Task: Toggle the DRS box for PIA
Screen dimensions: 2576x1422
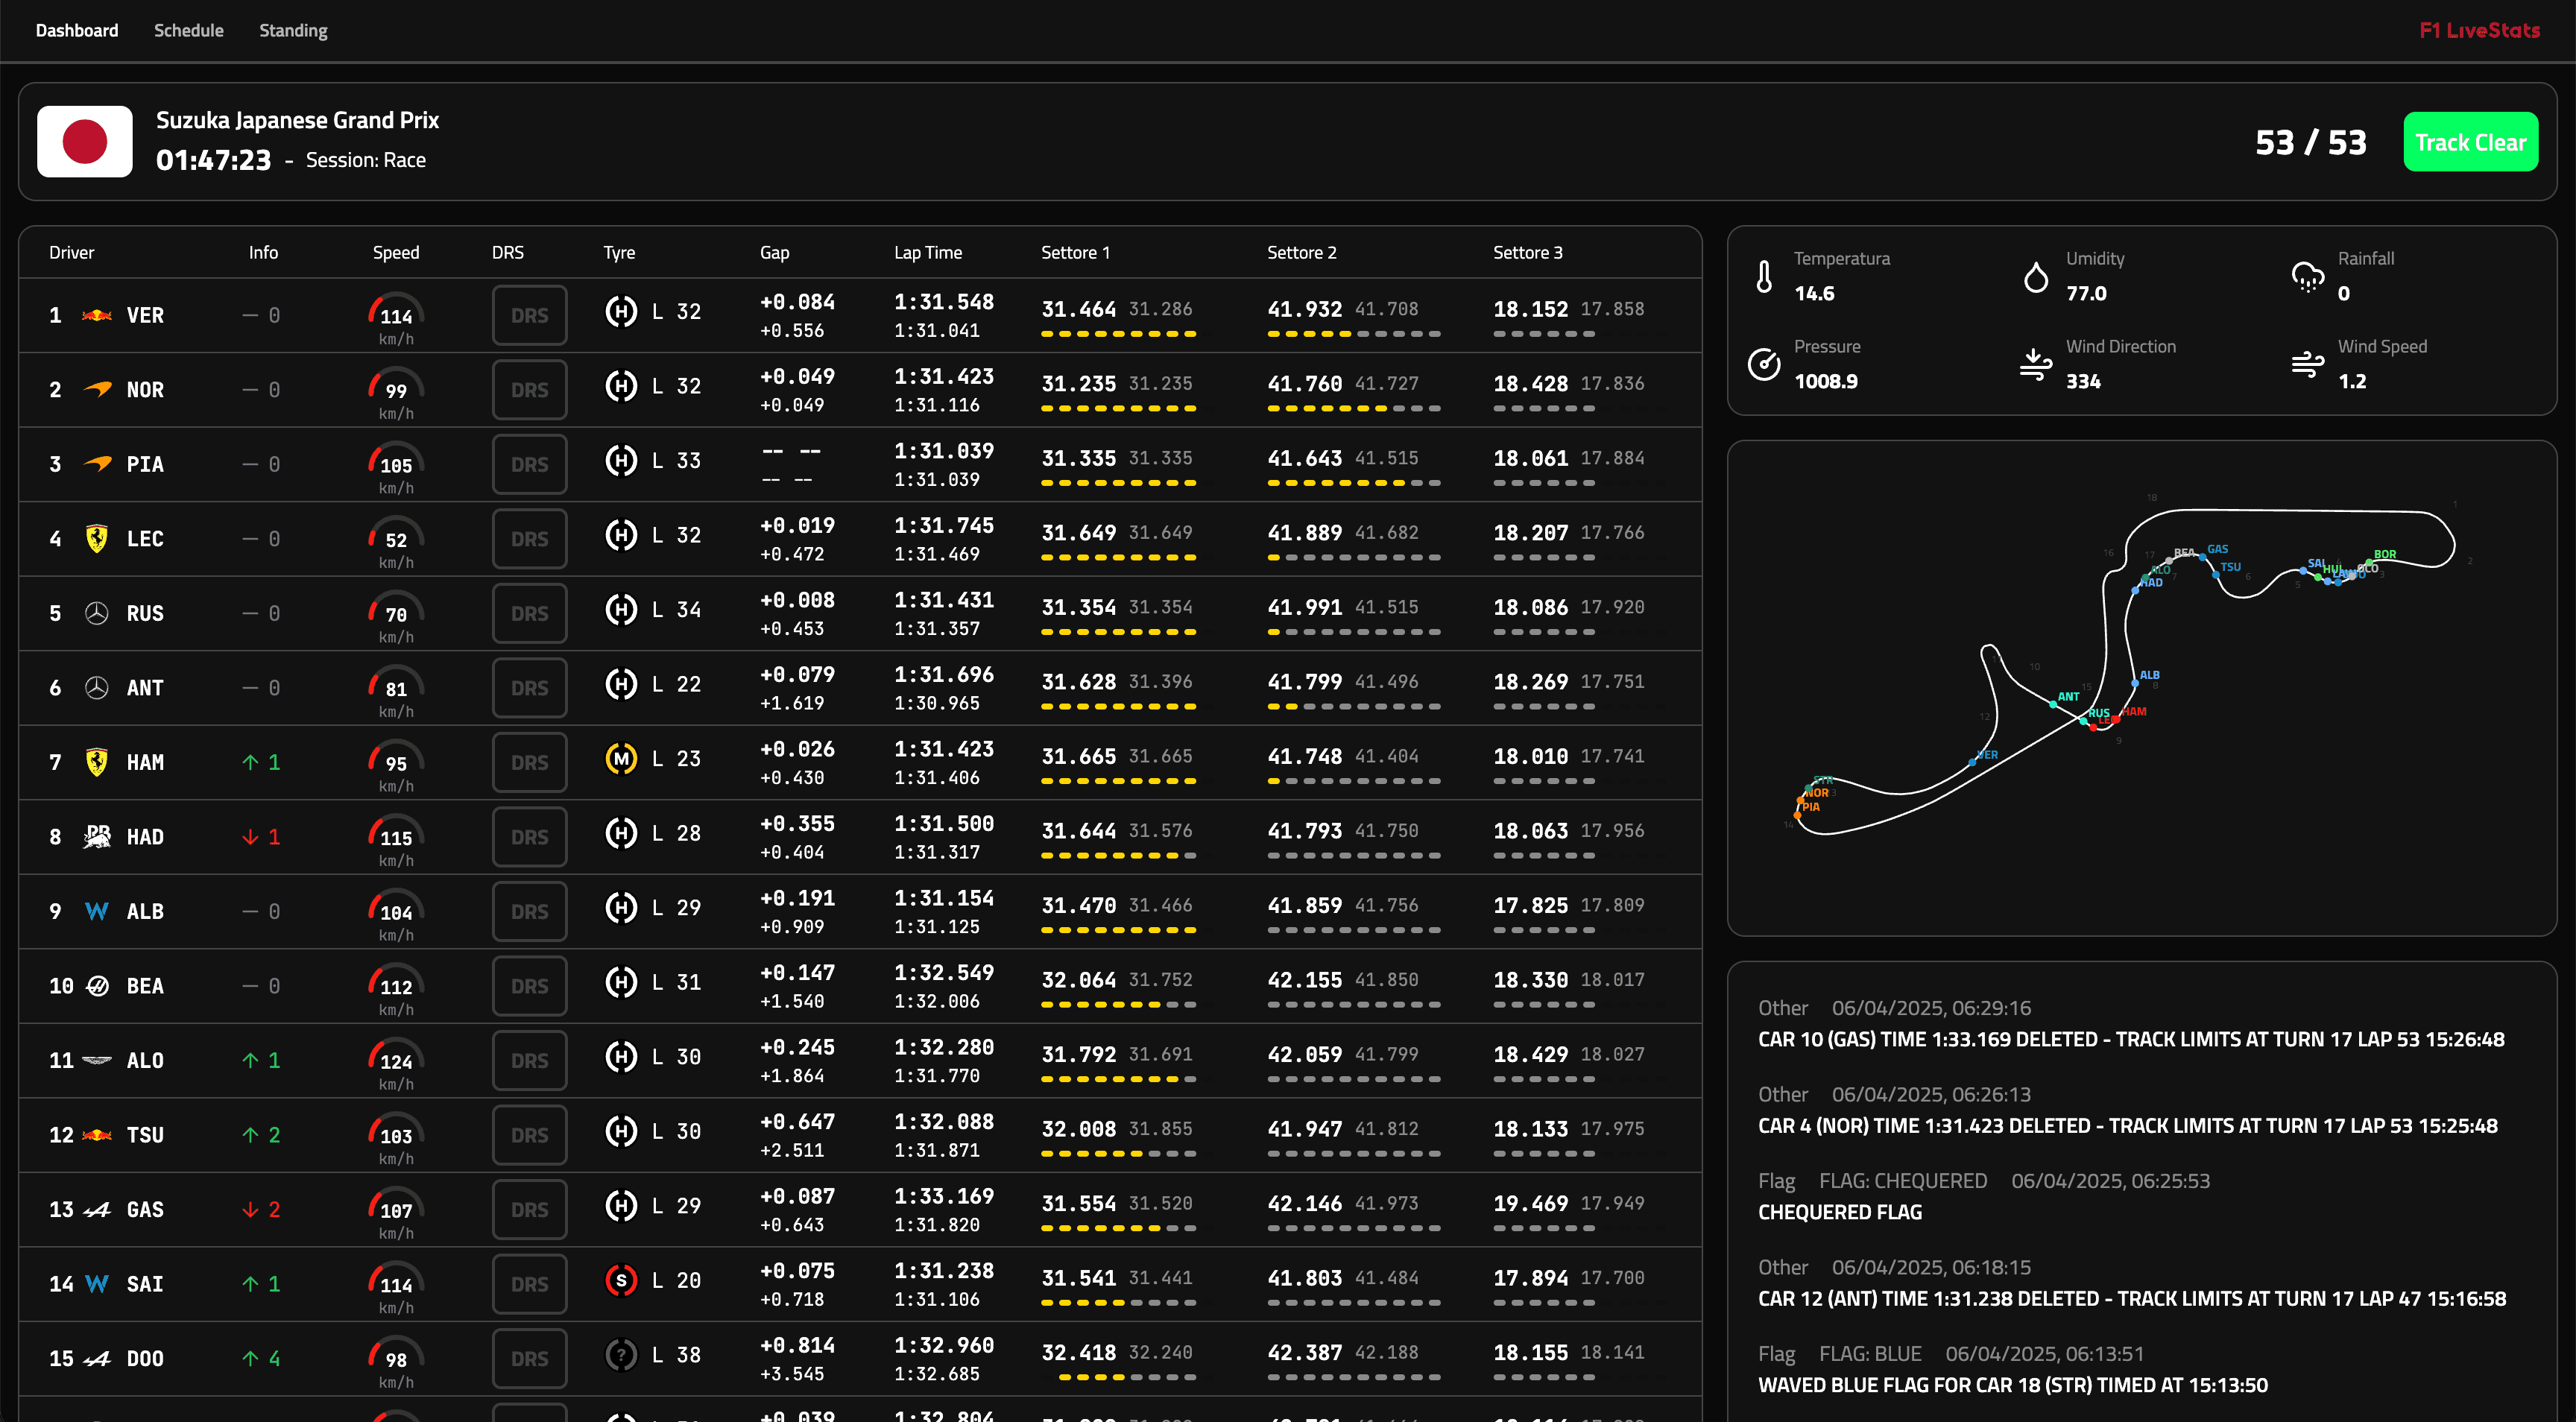Action: pyautogui.click(x=529, y=464)
